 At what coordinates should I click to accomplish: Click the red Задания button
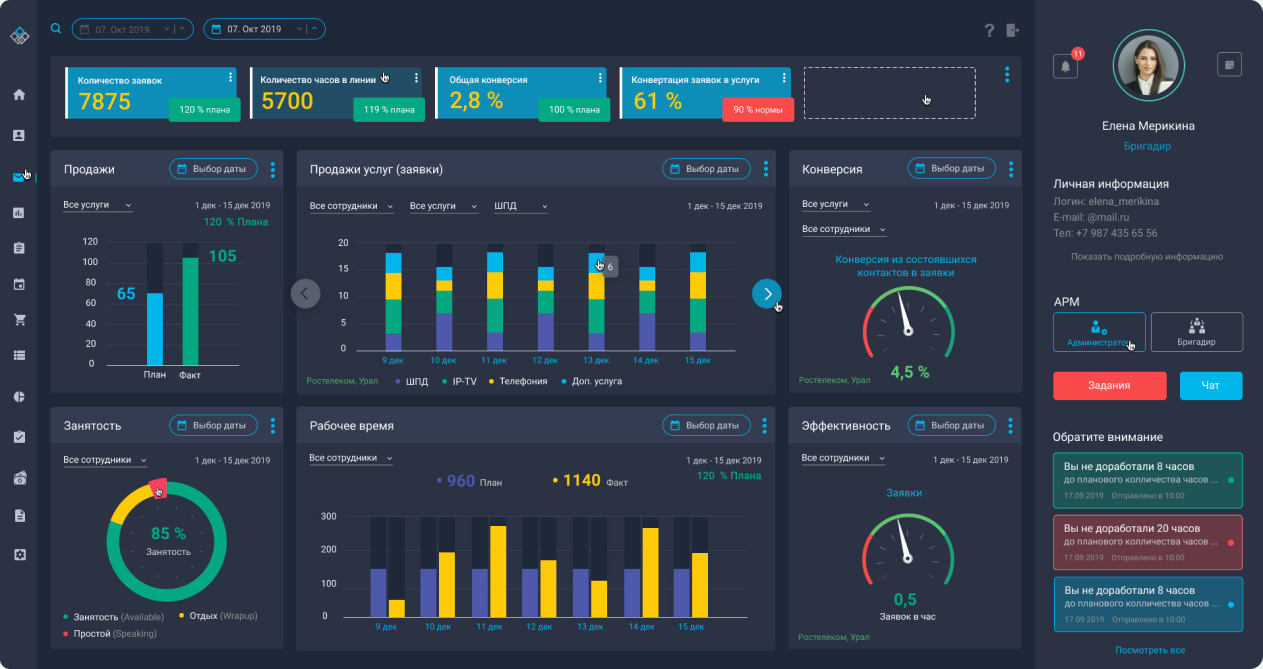click(1110, 386)
